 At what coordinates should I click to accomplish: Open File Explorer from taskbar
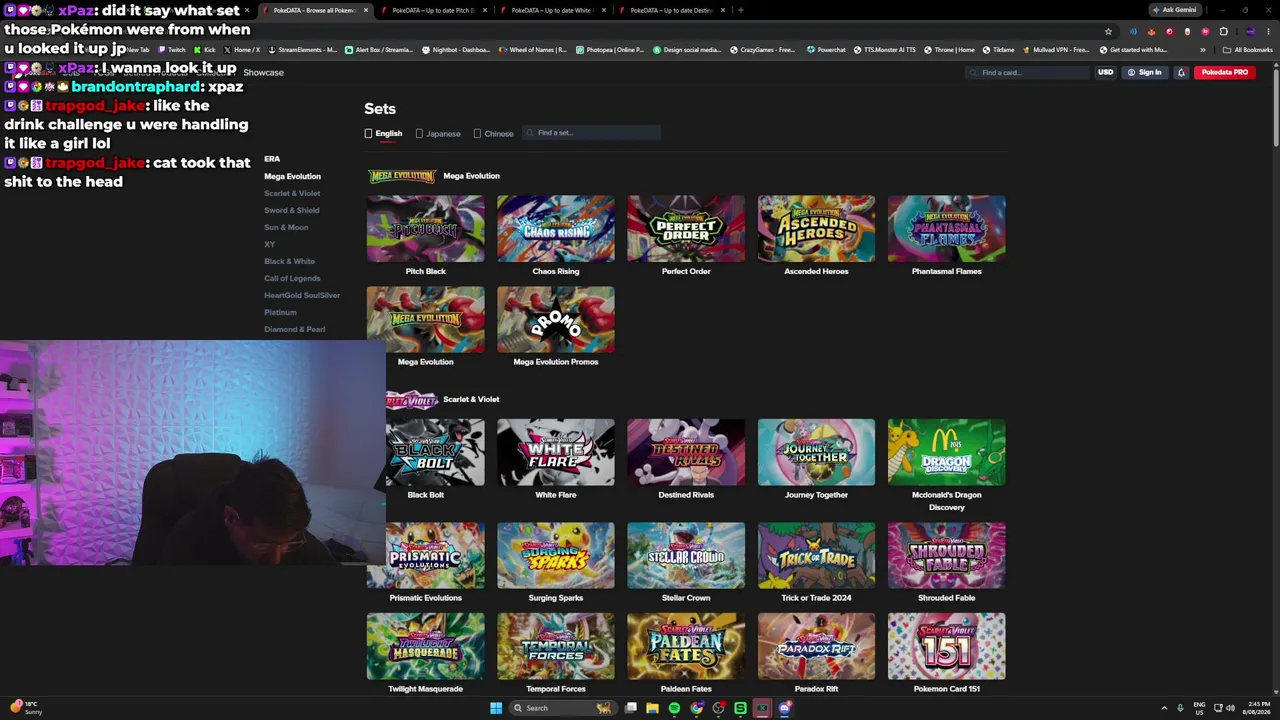pyautogui.click(x=652, y=708)
